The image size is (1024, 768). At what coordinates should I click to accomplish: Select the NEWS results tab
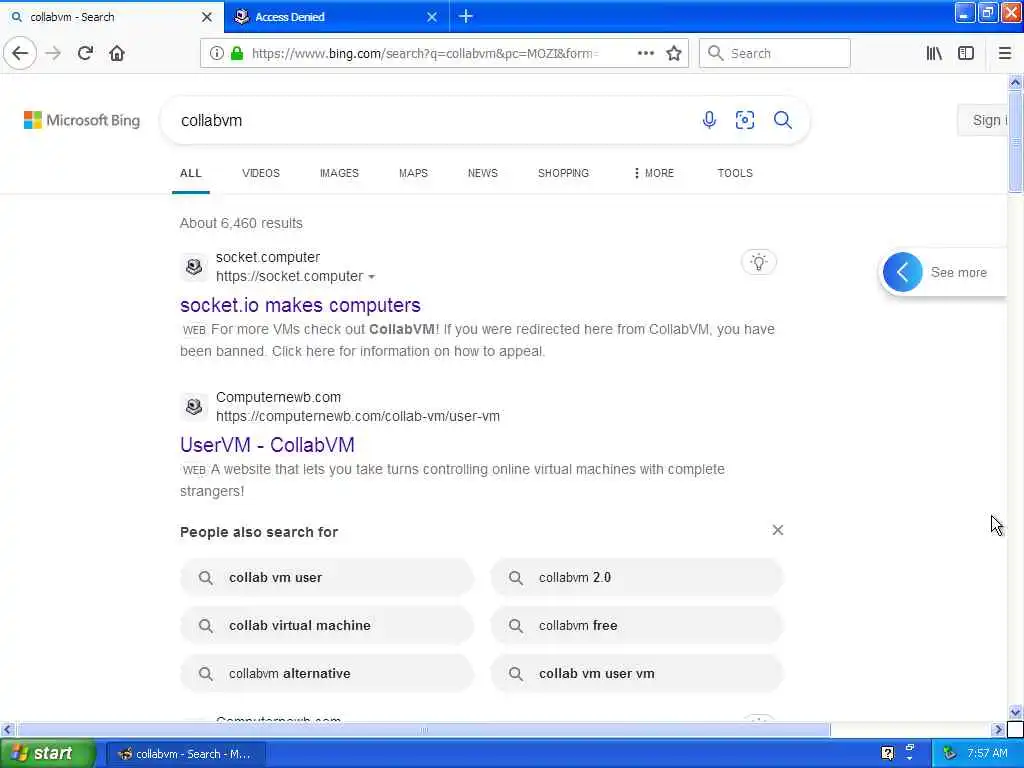pos(483,173)
